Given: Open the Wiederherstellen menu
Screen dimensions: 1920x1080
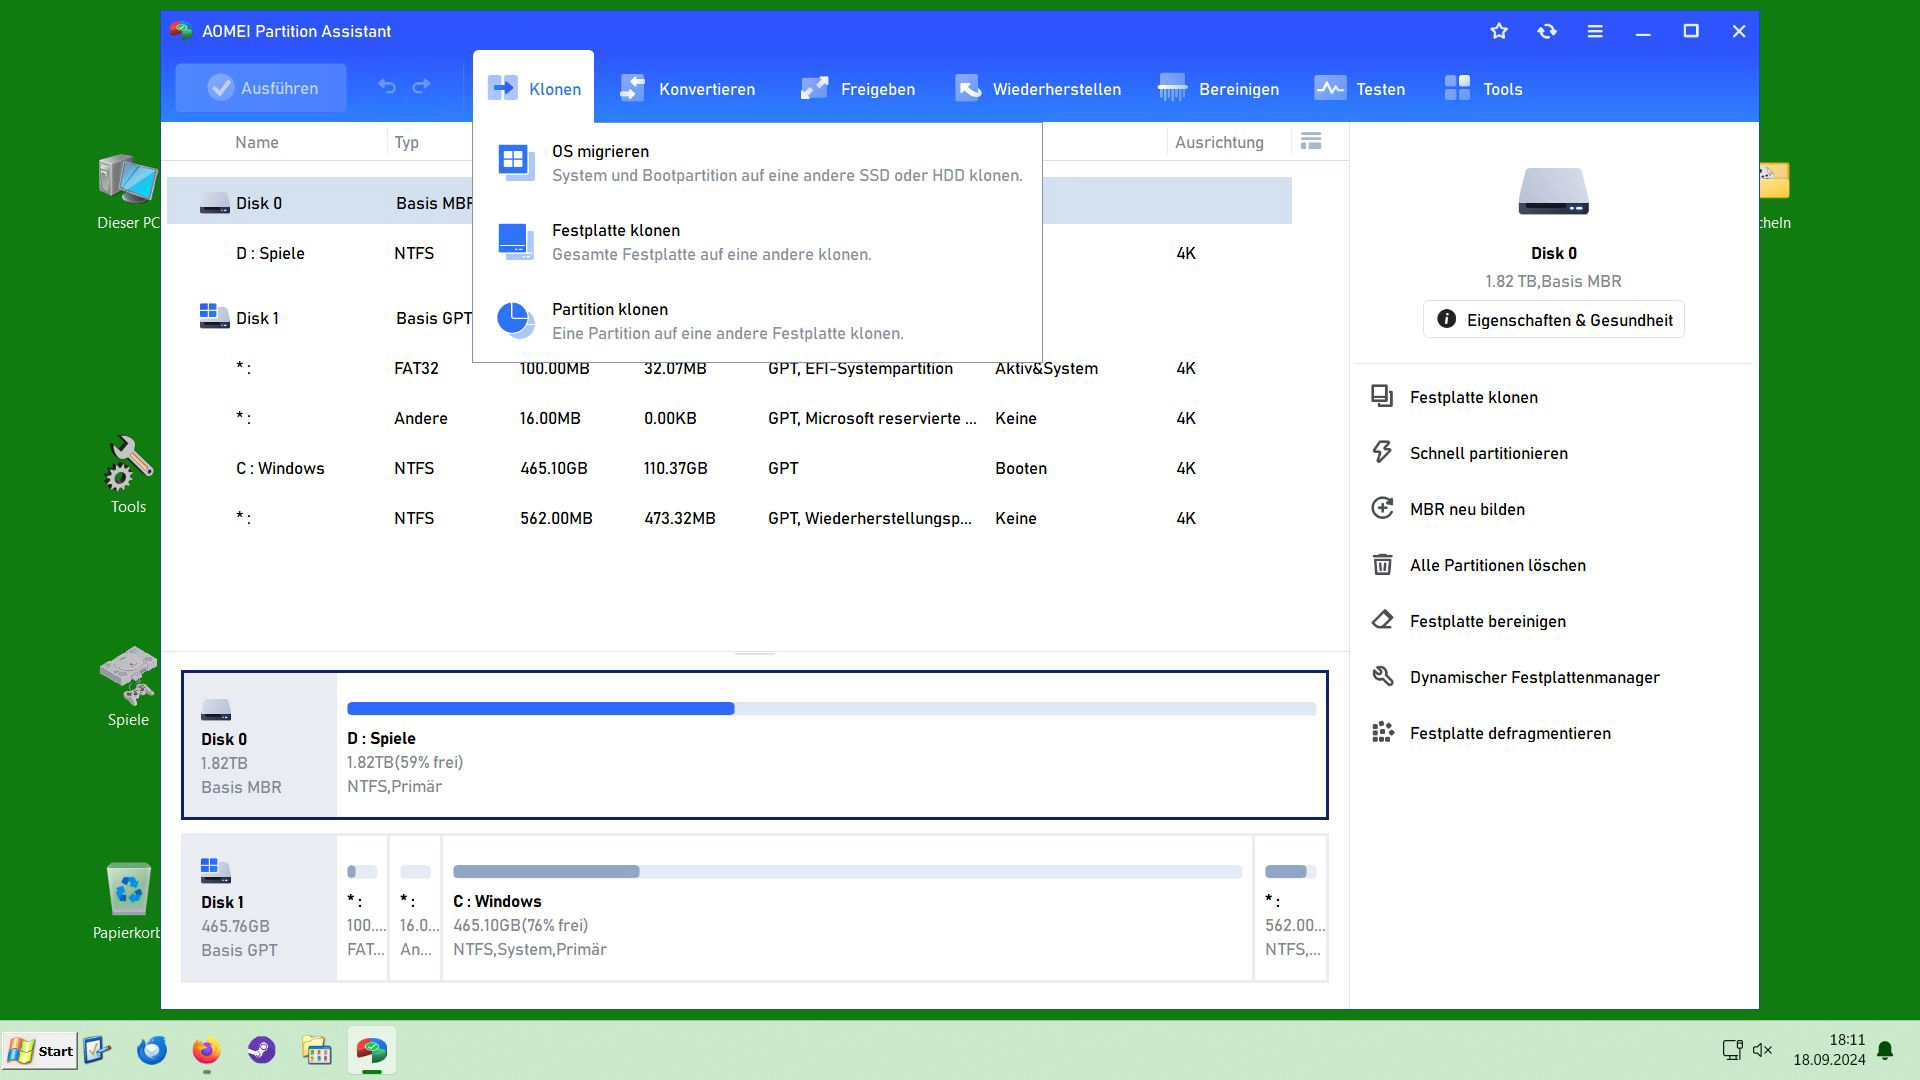Looking at the screenshot, I should (1038, 89).
